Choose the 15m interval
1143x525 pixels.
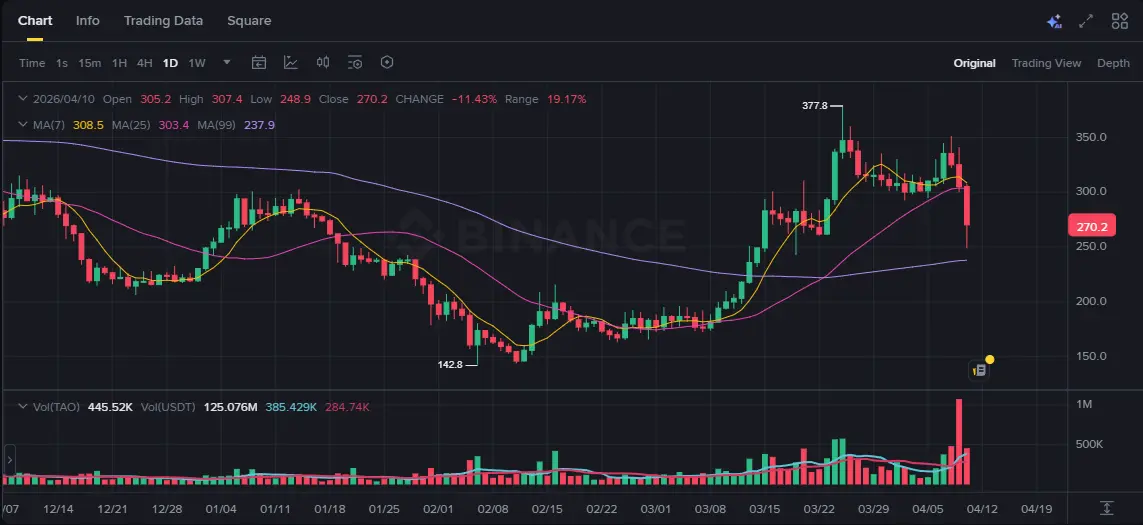point(90,63)
